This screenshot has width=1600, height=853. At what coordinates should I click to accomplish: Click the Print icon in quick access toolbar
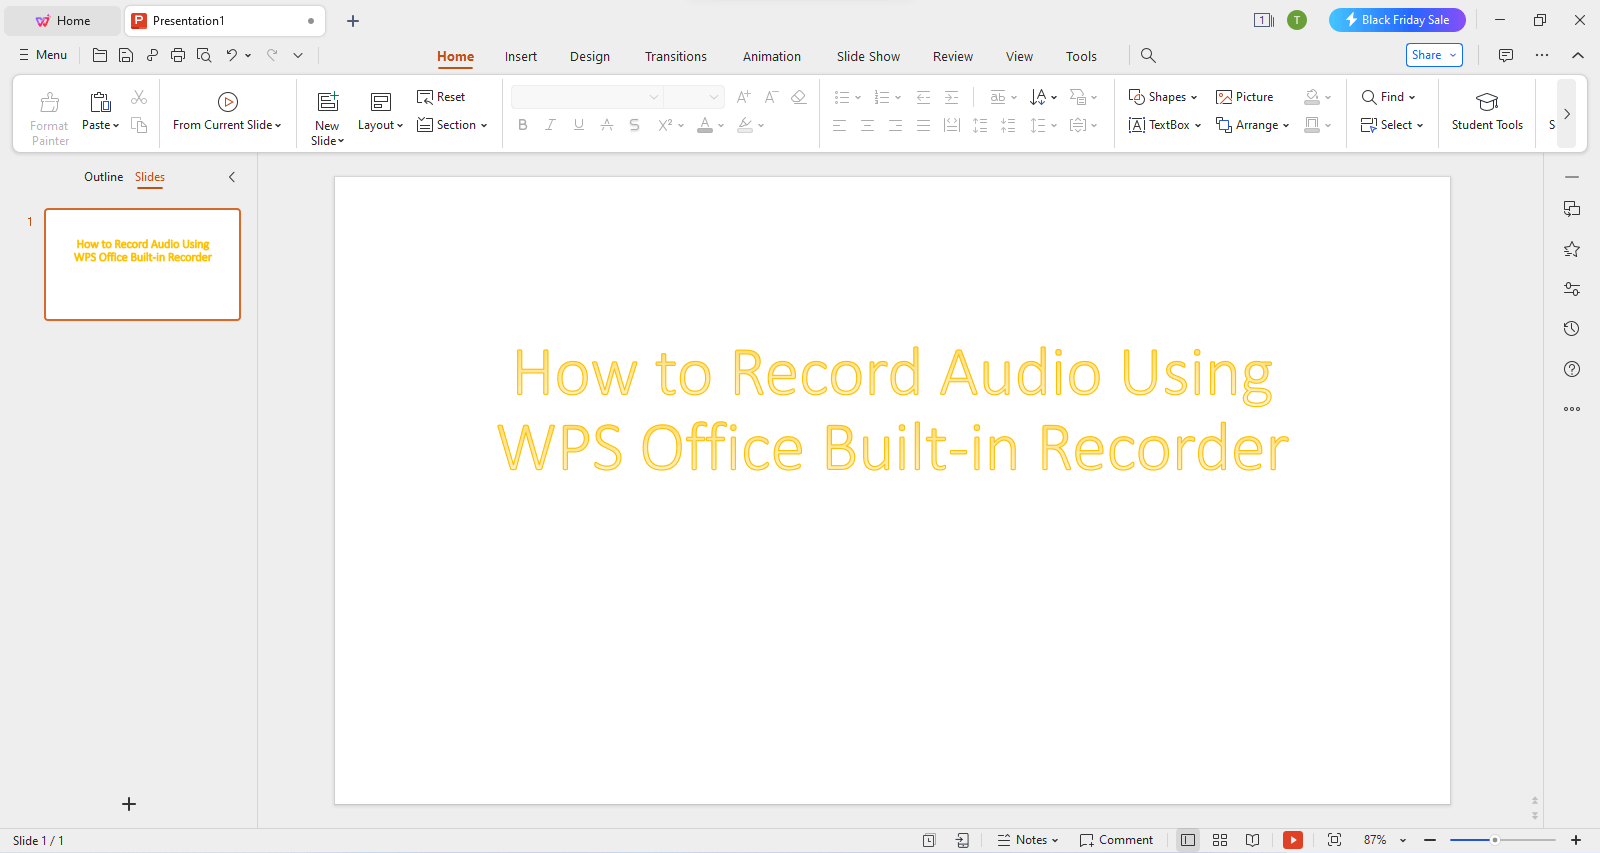coord(178,55)
